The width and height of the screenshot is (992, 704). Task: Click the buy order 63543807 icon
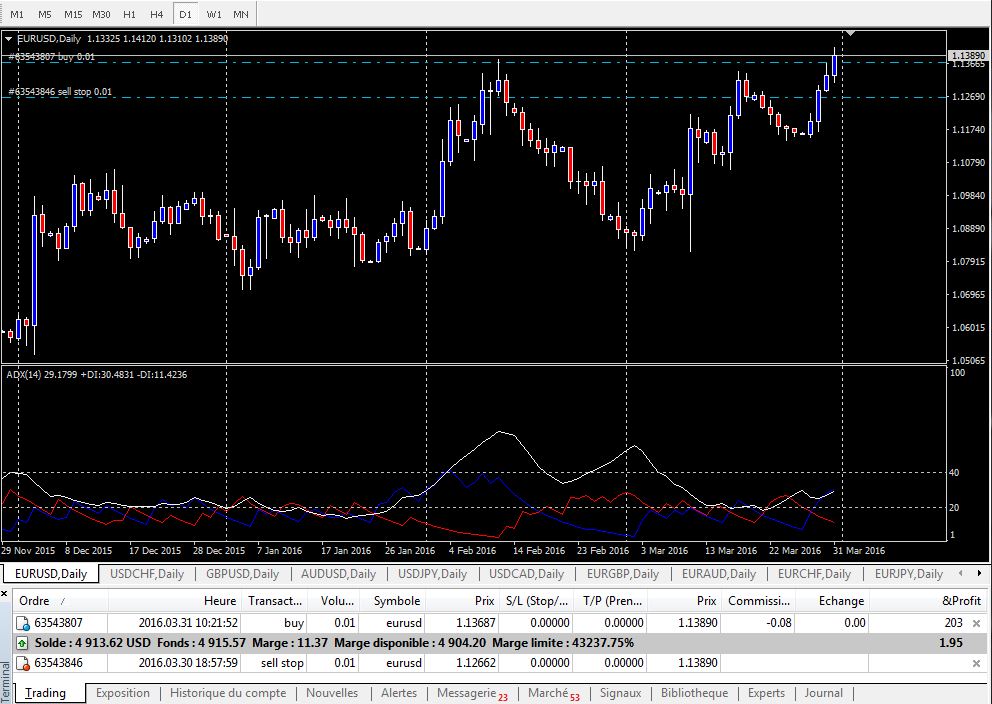click(x=22, y=622)
